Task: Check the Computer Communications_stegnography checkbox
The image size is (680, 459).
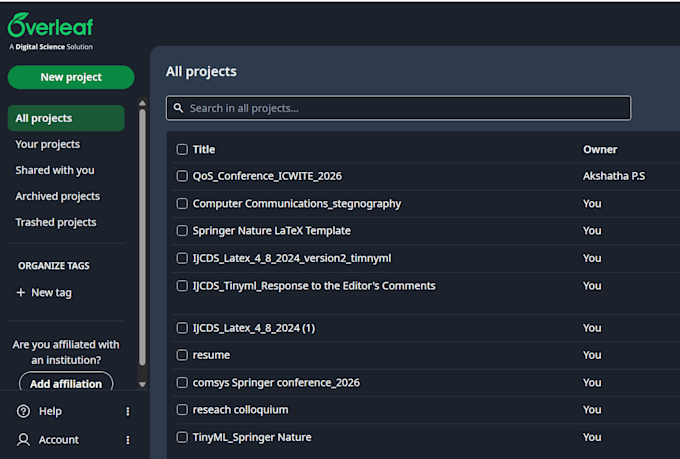Action: point(182,203)
